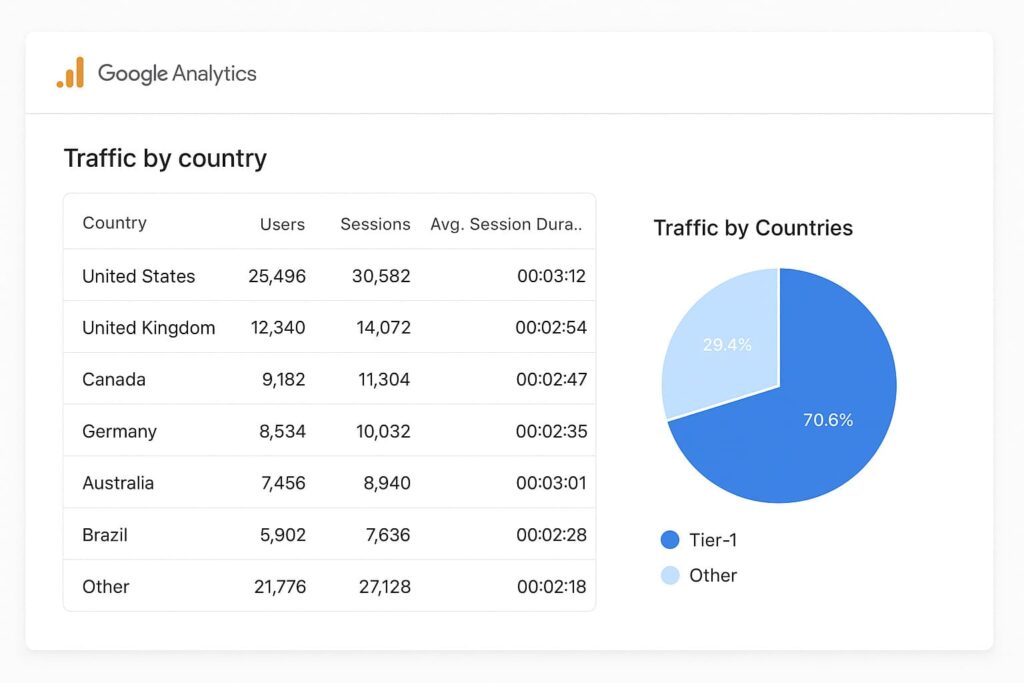Select the Australia table row
Screen dimensions: 1024x683
(329, 483)
